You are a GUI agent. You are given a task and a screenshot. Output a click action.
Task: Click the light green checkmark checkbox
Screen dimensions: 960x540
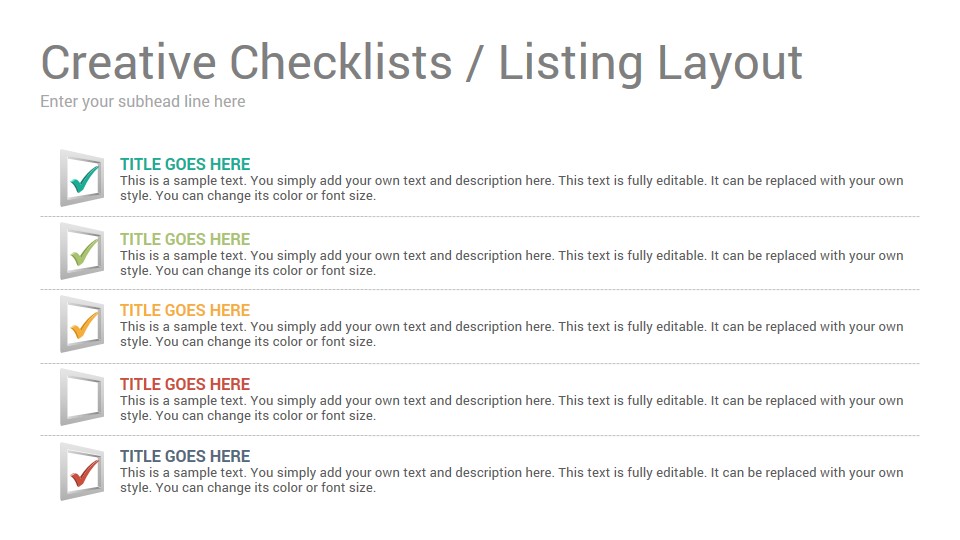point(82,251)
